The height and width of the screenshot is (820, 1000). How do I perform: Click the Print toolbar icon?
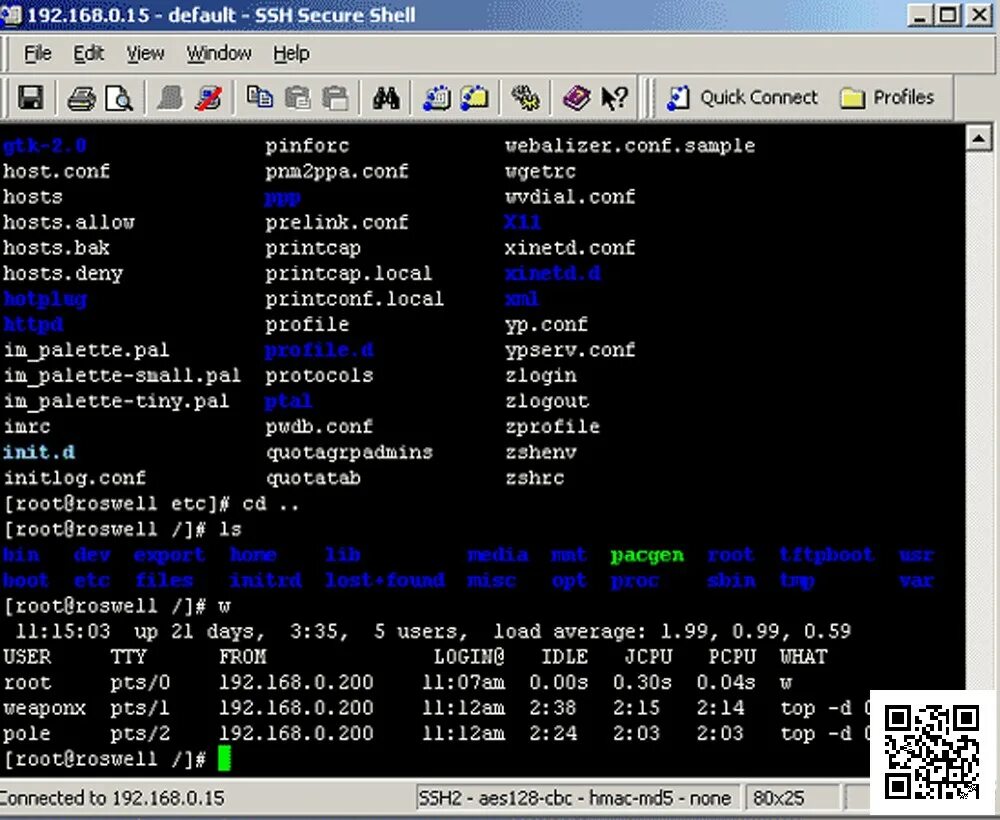click(x=81, y=98)
